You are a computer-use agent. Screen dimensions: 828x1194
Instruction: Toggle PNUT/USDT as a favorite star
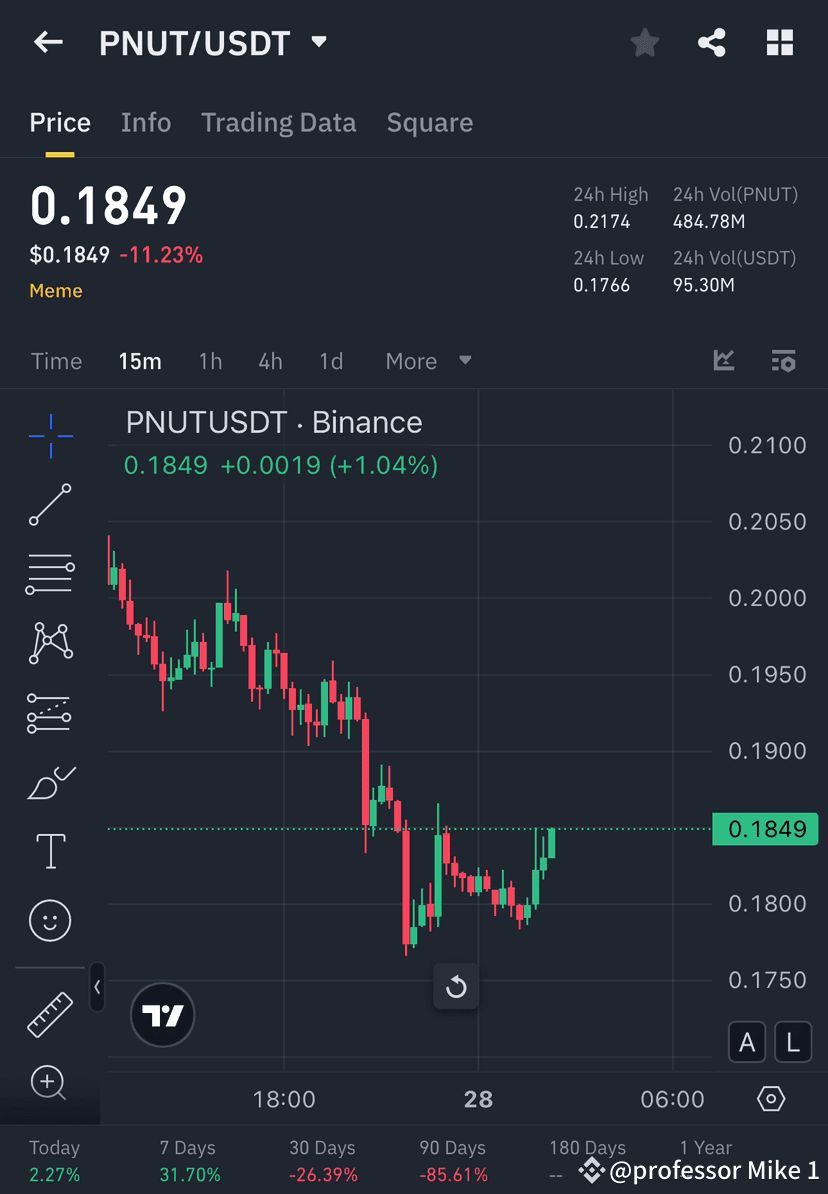pos(644,42)
